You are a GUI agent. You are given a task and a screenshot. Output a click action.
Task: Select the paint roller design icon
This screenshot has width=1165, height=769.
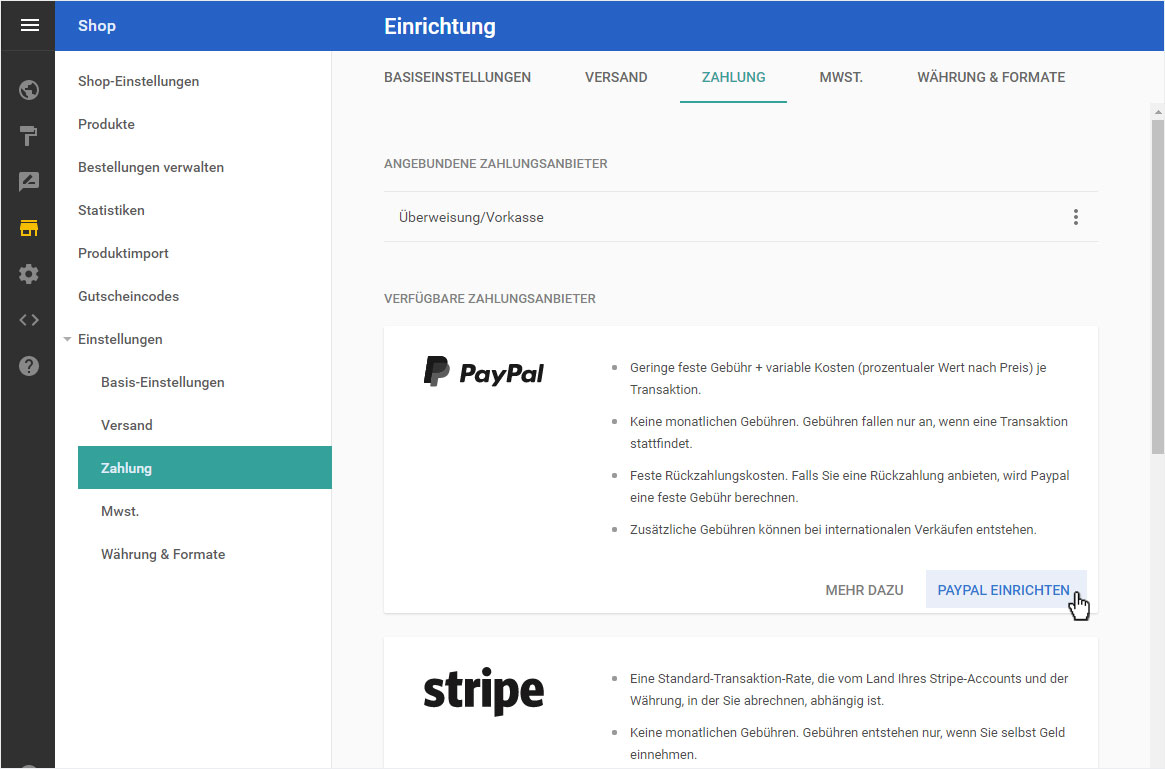29,136
